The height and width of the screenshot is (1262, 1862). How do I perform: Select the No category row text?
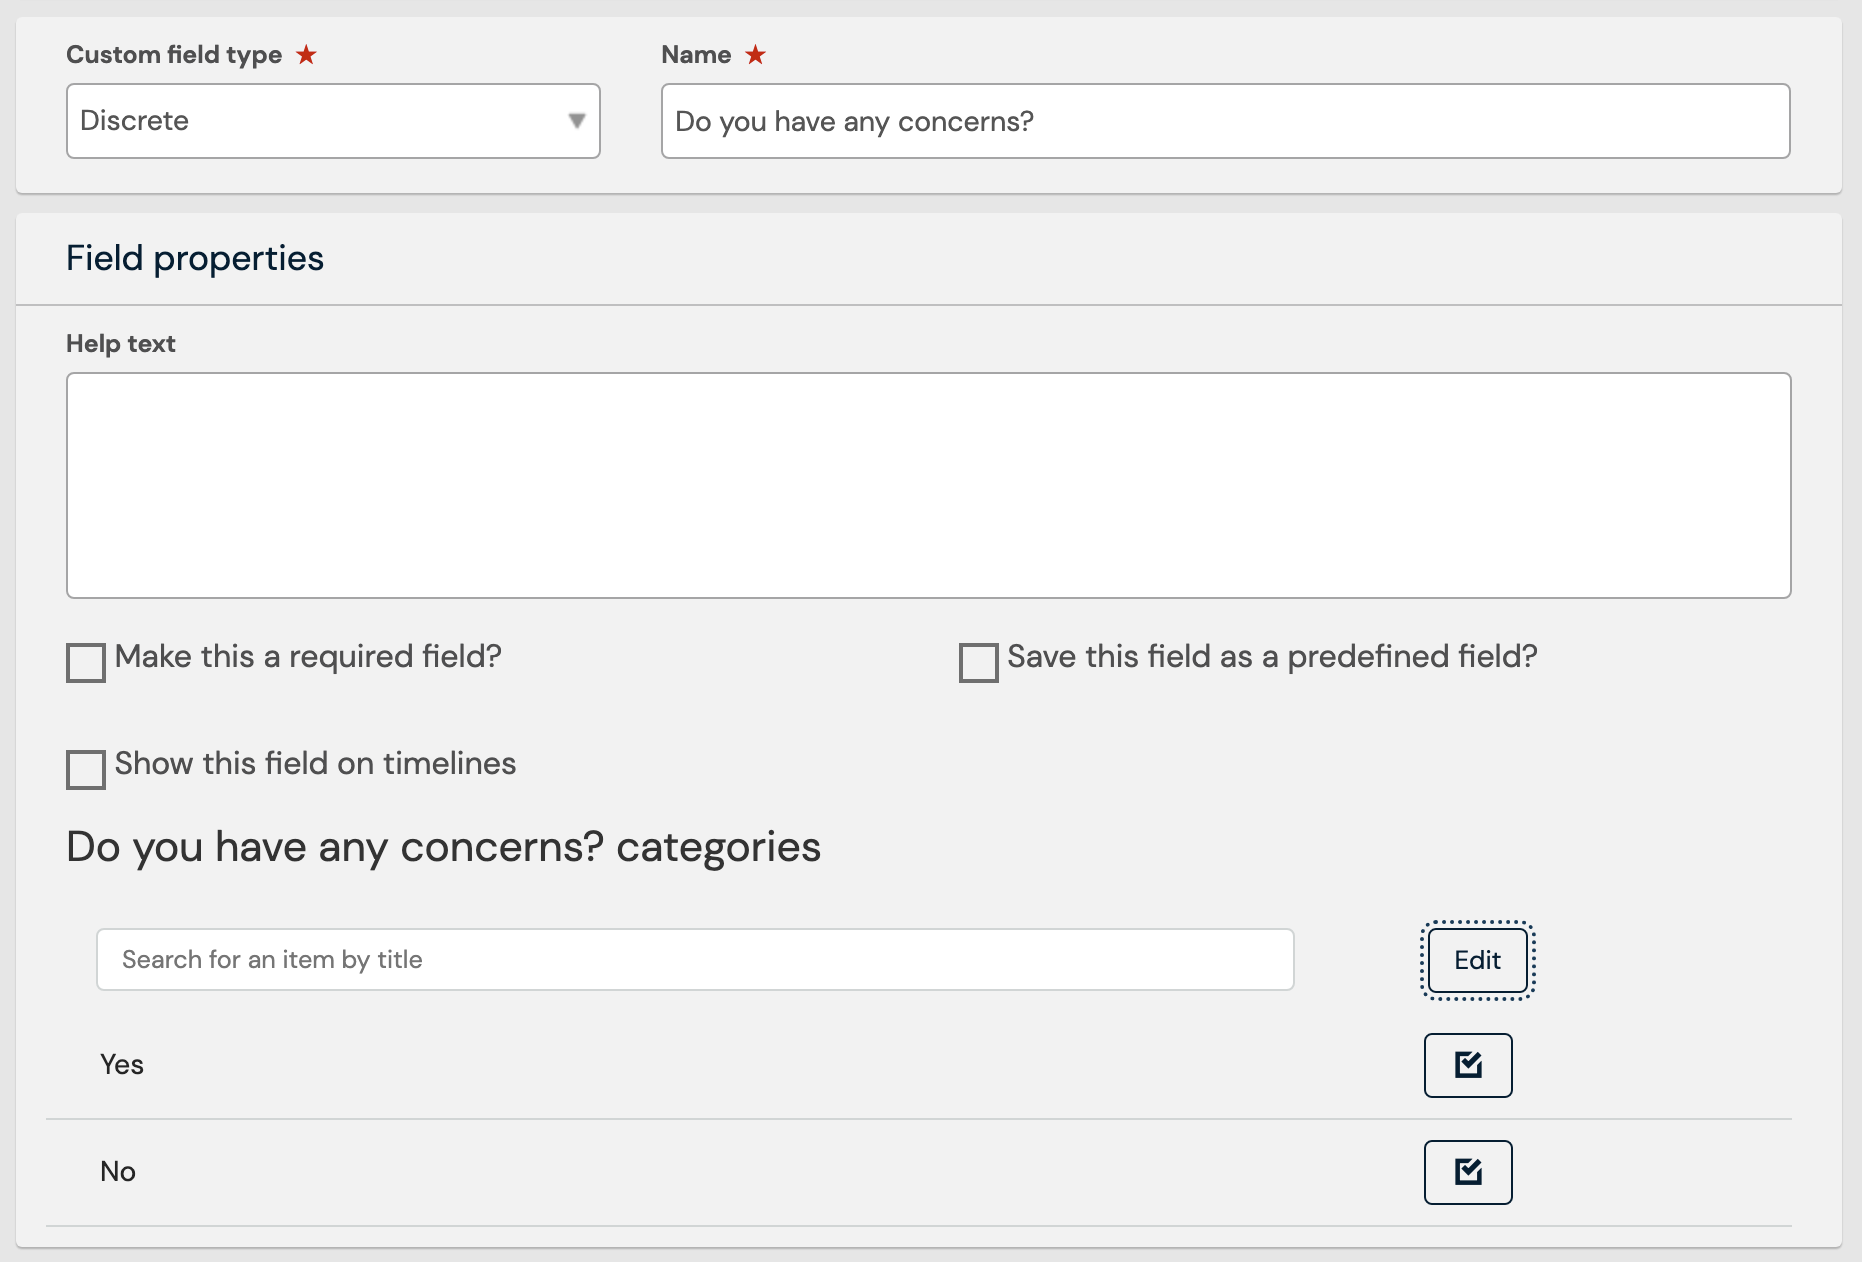[118, 1172]
